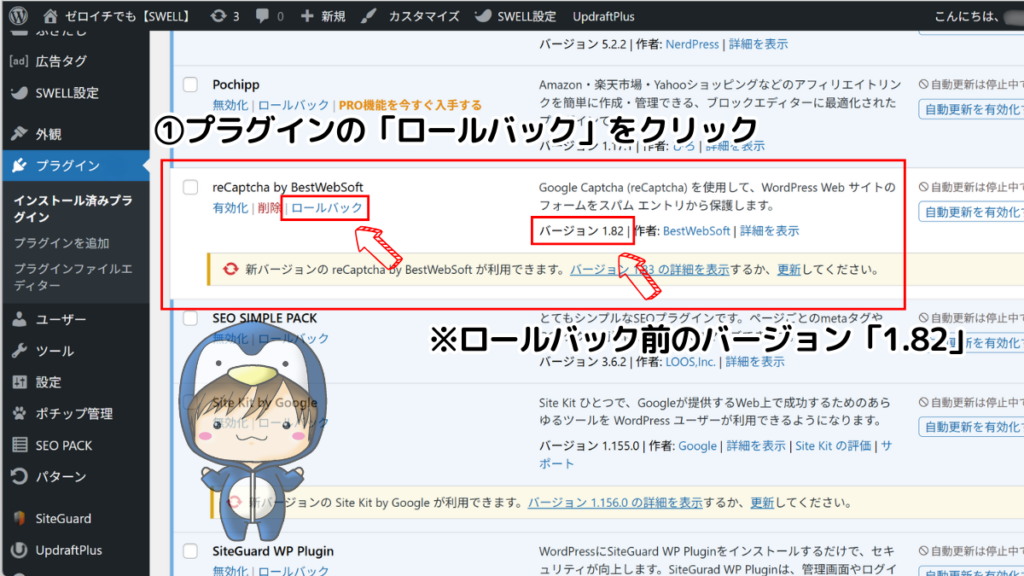Click the プラグイン plug icon in sidebar
This screenshot has width=1024, height=576.
coord(20,165)
